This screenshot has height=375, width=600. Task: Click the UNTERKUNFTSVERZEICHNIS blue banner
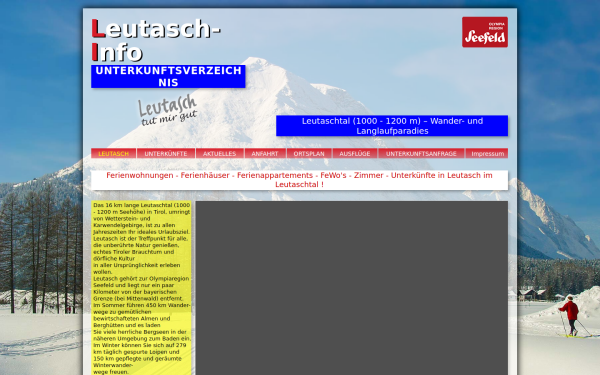pyautogui.click(x=168, y=77)
